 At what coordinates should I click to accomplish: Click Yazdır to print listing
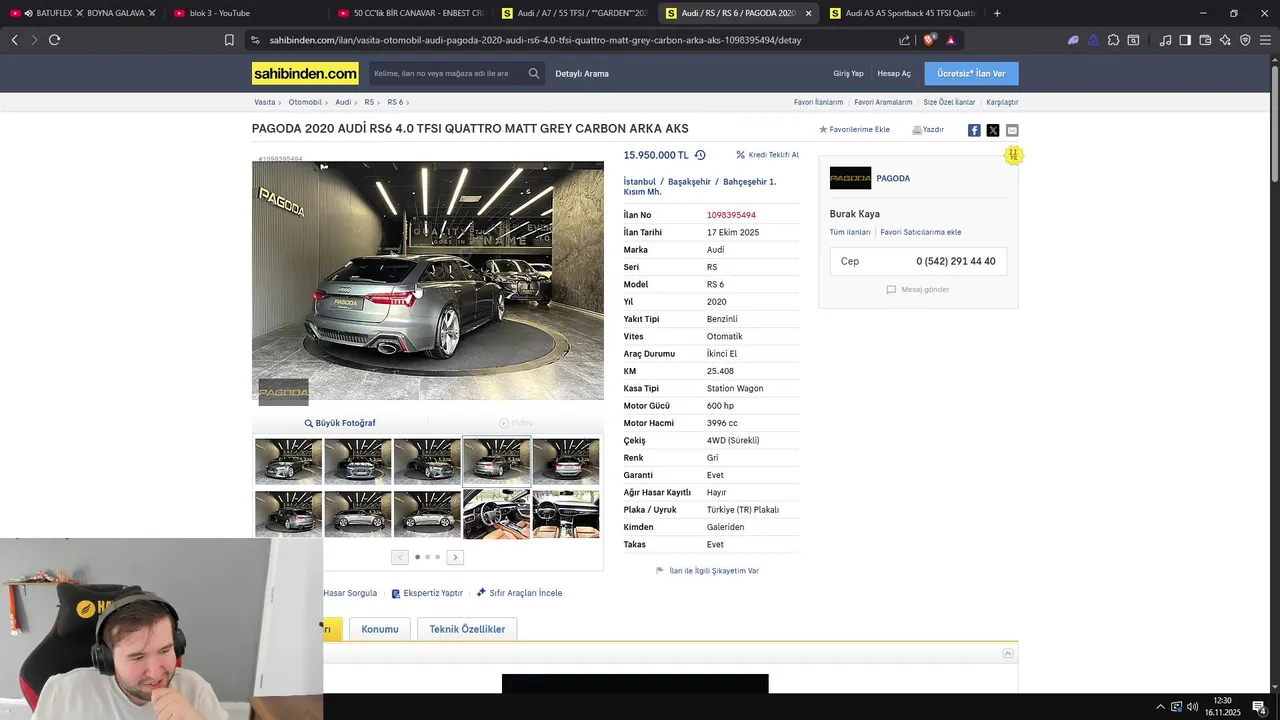(x=928, y=130)
